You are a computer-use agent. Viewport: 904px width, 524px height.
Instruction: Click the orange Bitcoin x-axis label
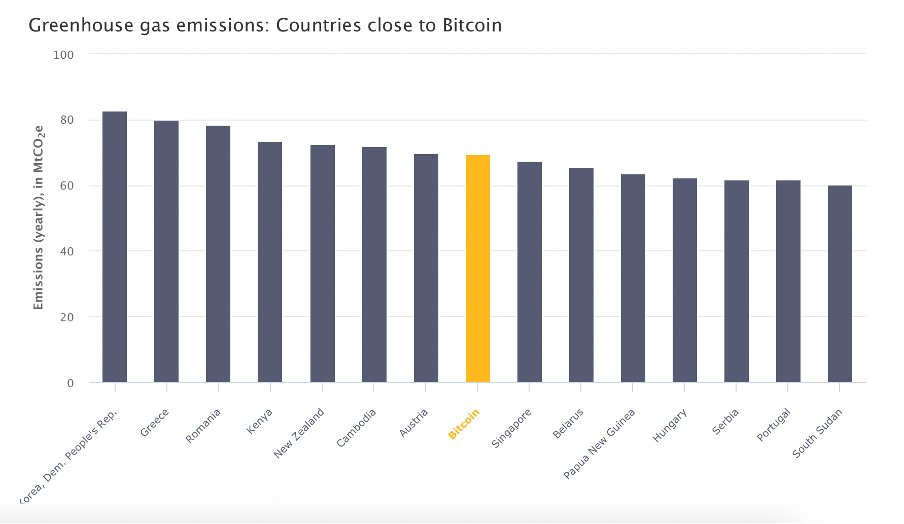tap(464, 424)
